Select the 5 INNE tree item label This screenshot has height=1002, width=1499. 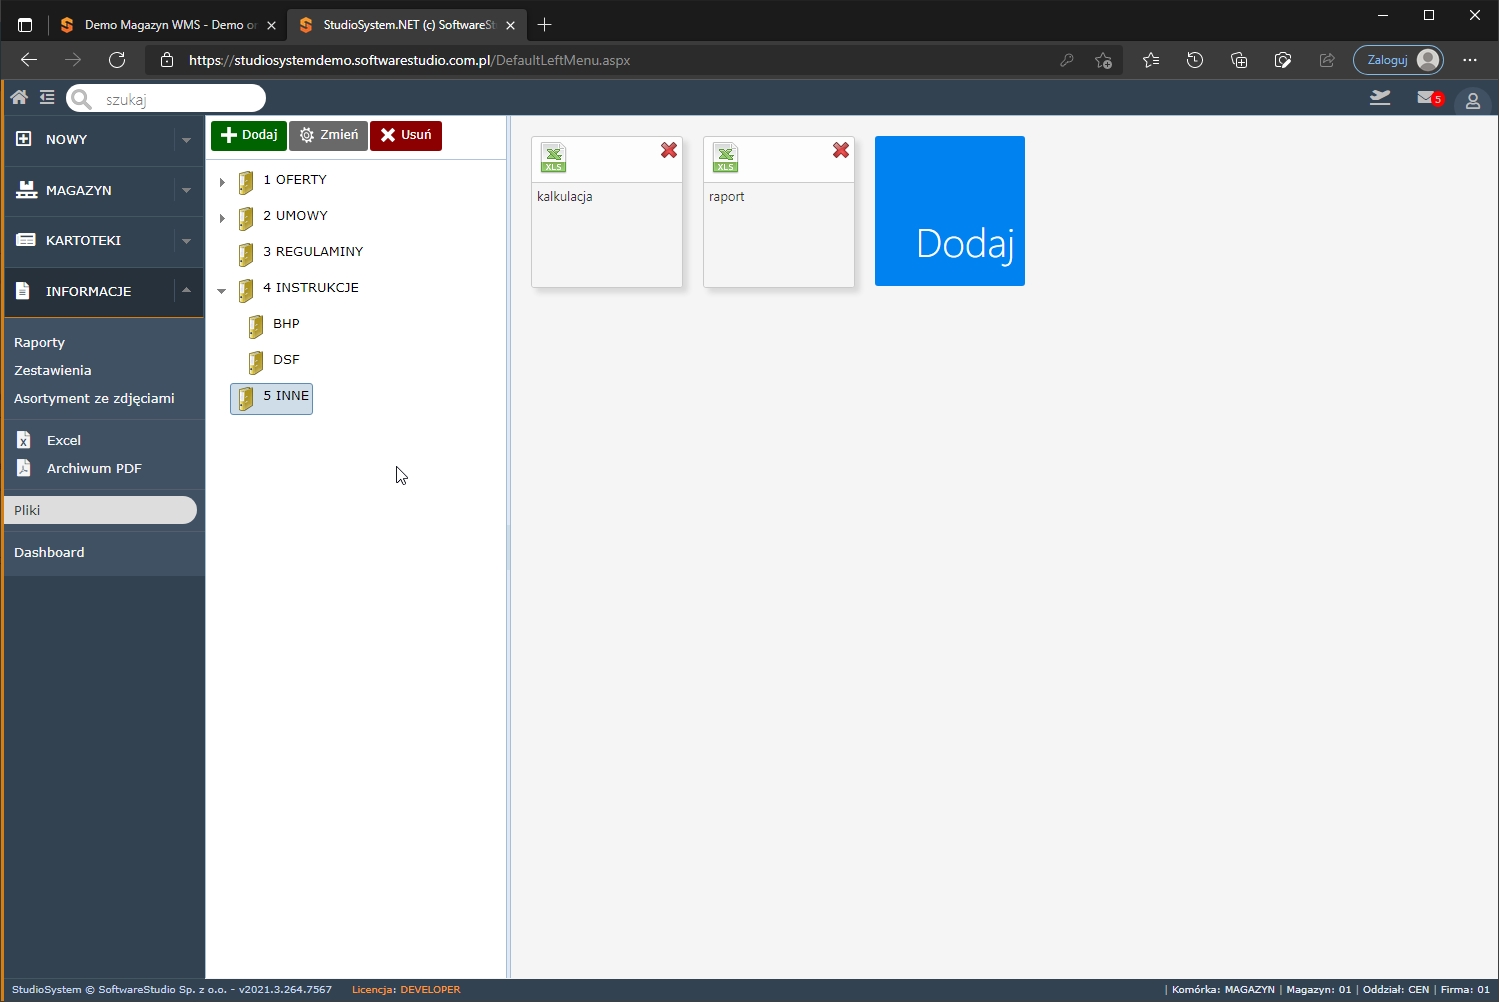point(286,396)
